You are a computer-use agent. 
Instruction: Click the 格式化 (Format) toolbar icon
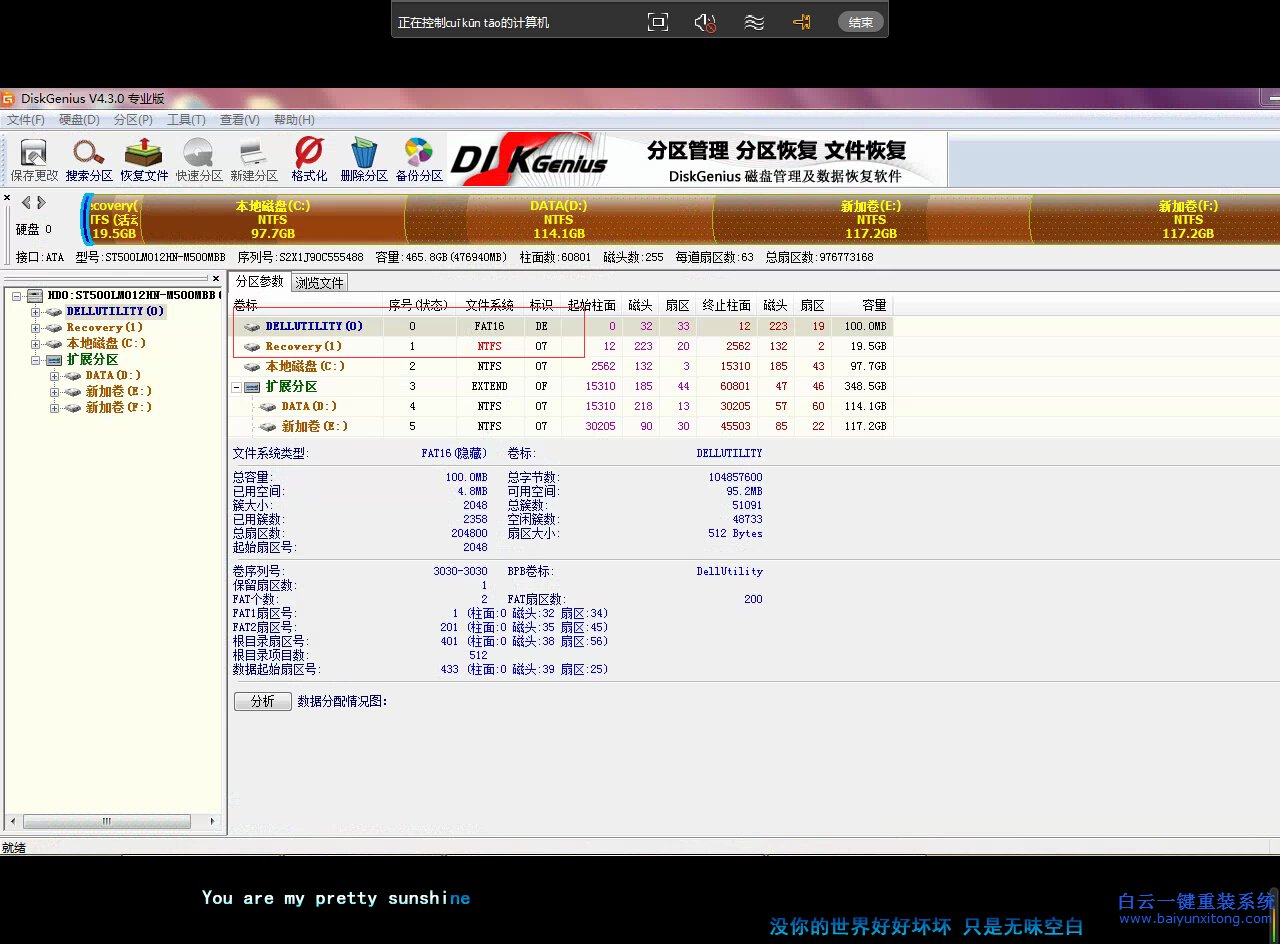click(x=307, y=159)
